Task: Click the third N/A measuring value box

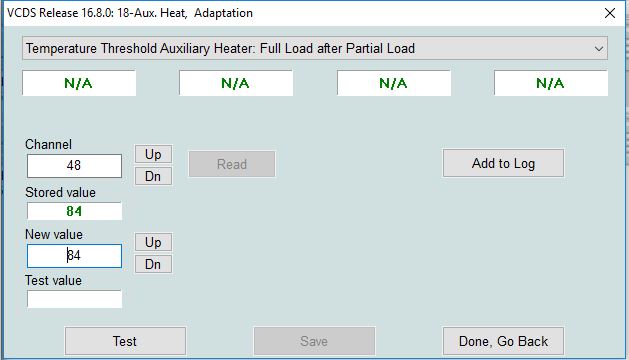Action: 394,83
